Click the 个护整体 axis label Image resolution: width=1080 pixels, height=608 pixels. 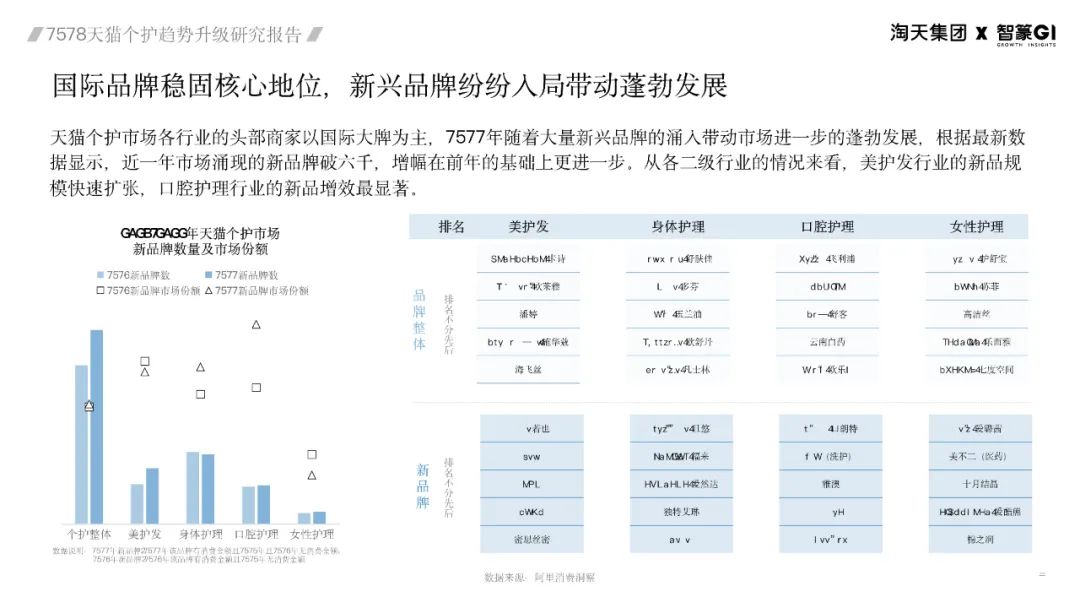pos(89,534)
